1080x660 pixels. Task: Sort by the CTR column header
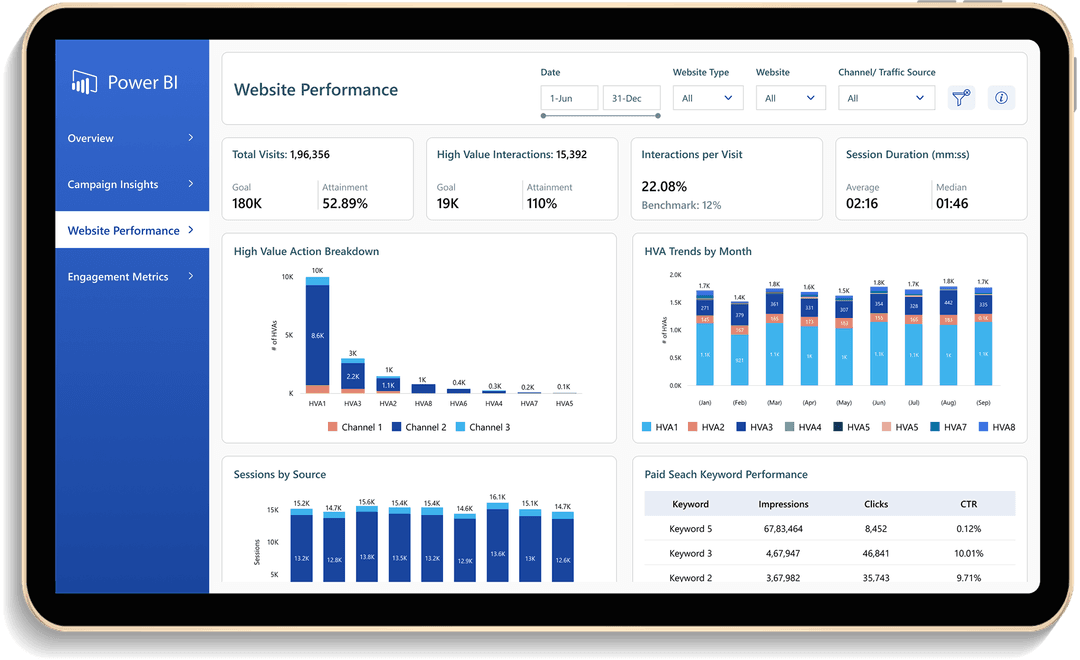pos(968,504)
